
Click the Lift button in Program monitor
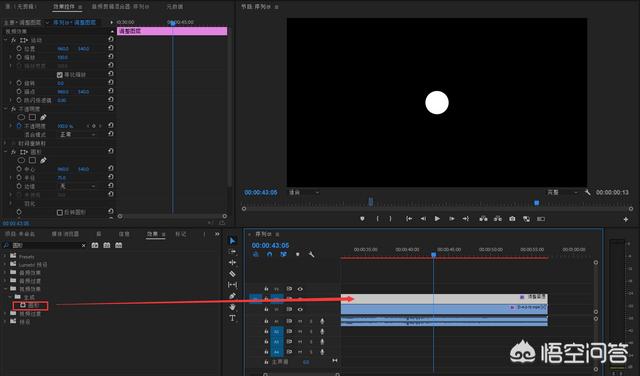pyautogui.click(x=483, y=219)
